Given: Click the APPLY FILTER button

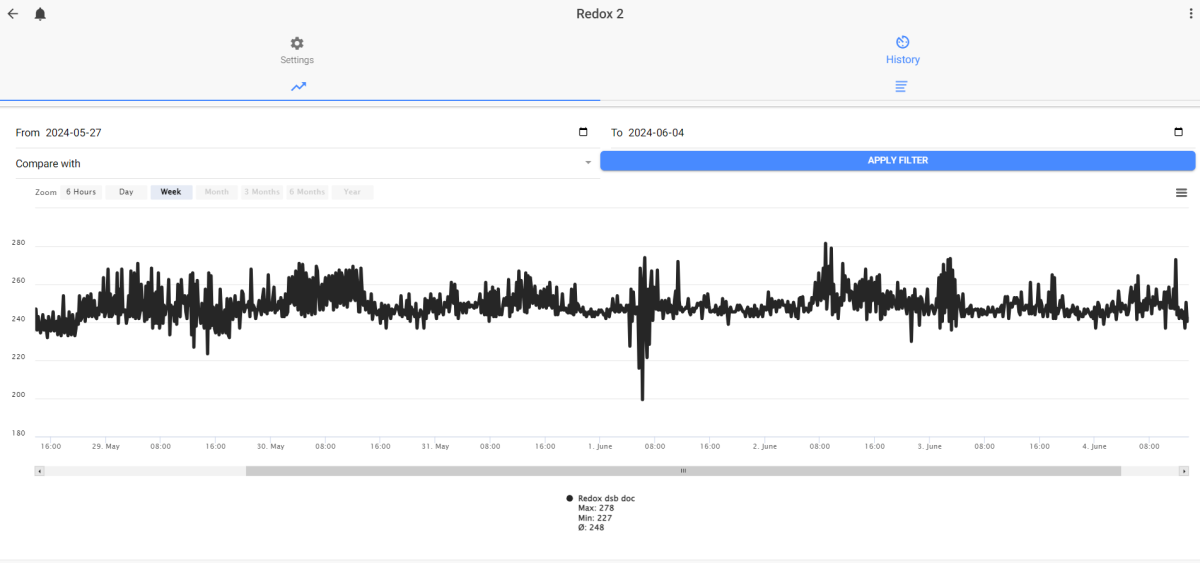Looking at the screenshot, I should pos(898,160).
